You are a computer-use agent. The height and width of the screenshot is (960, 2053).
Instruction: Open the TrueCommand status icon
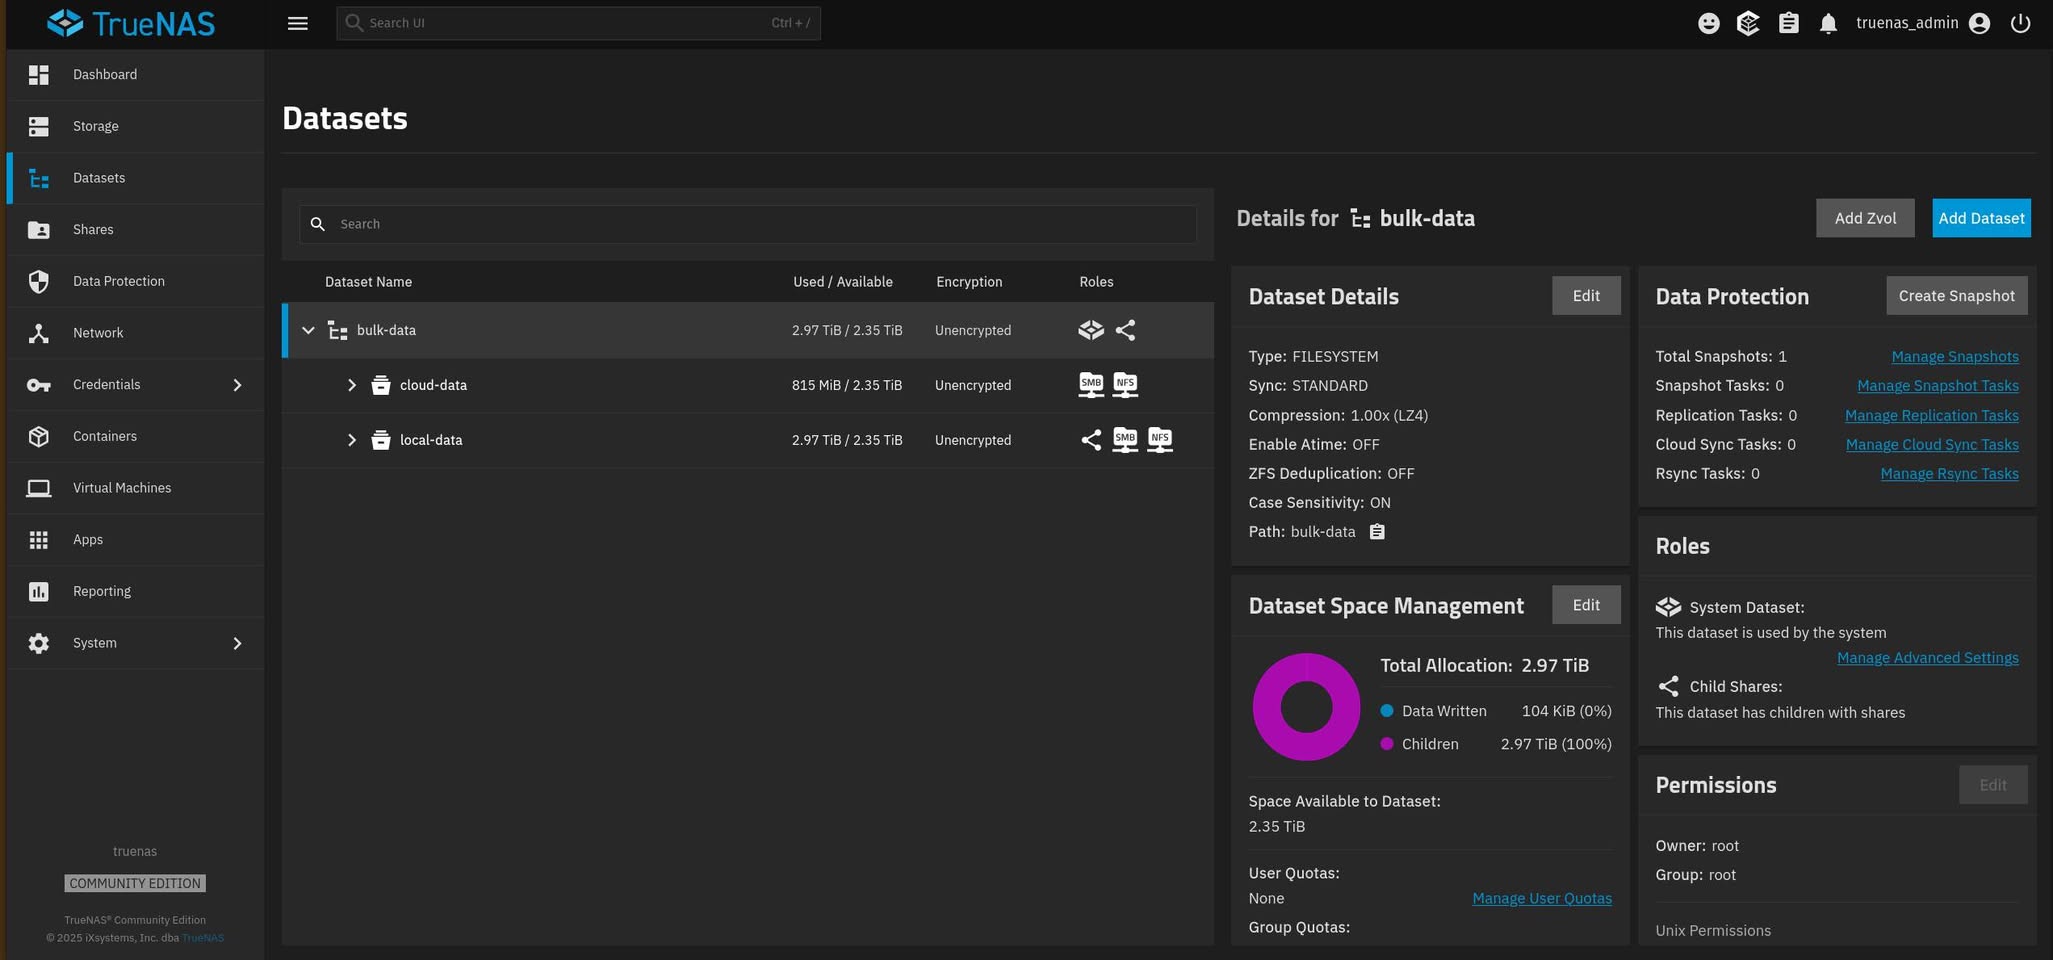click(1748, 23)
